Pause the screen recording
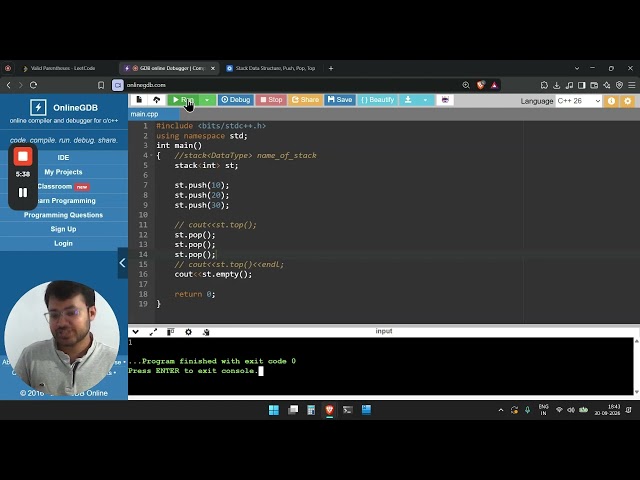Screen dimensions: 640x480 tap(23, 193)
